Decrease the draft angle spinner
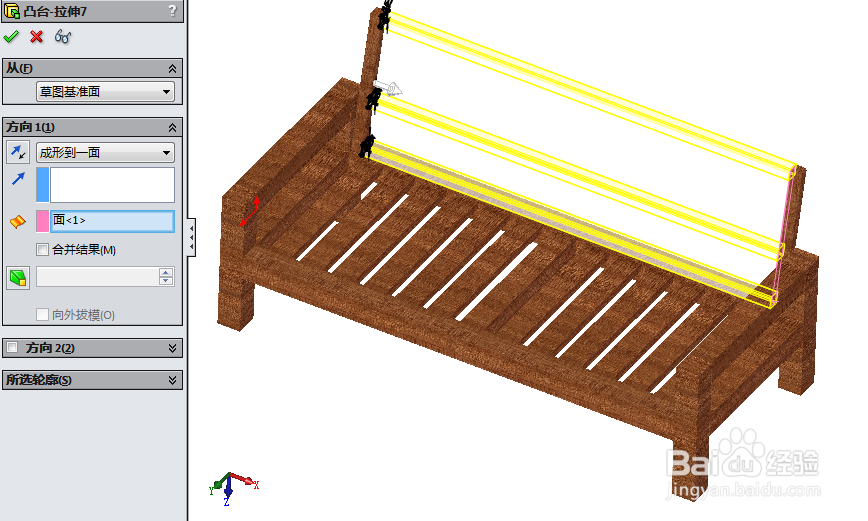The image size is (868, 521). pyautogui.click(x=166, y=281)
